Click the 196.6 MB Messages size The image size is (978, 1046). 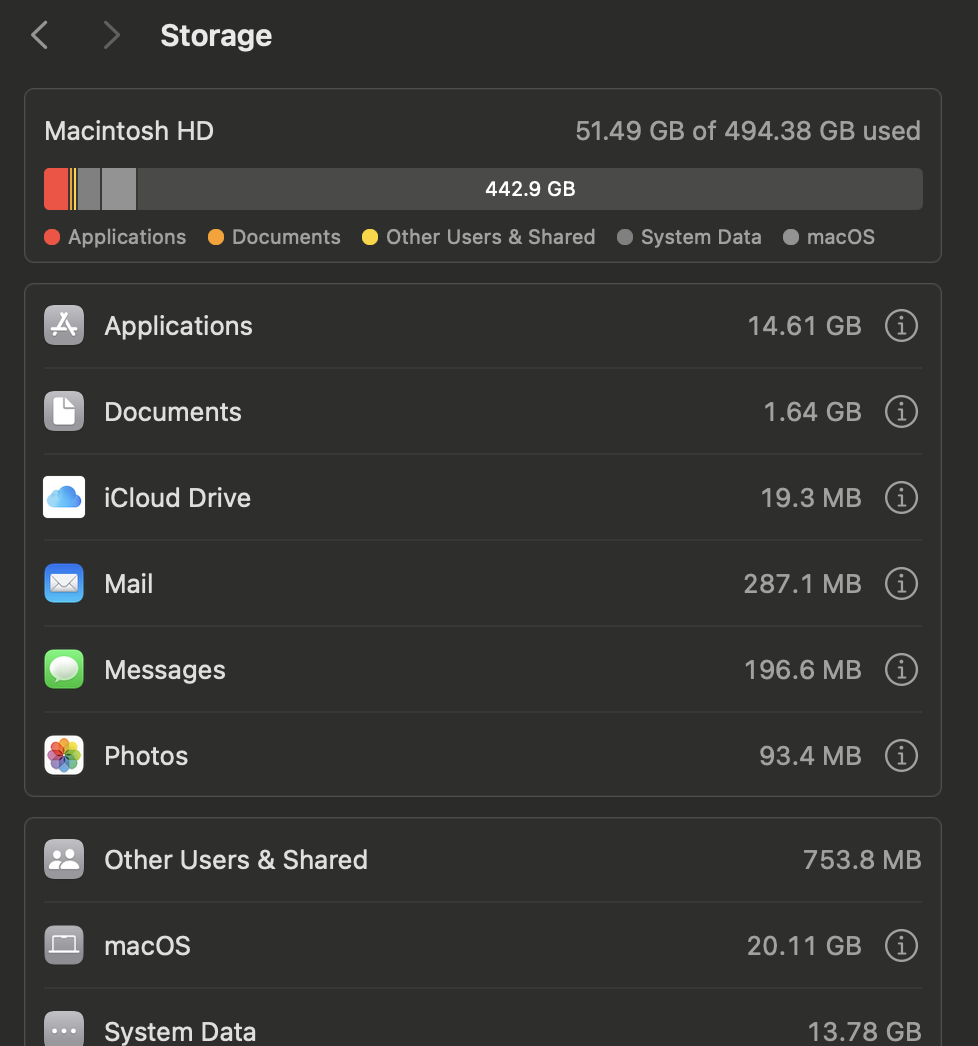[803, 670]
